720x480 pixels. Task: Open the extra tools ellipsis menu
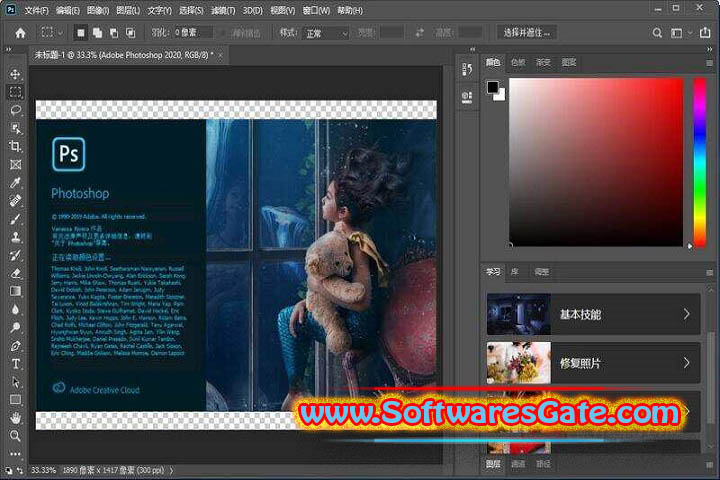[x=15, y=454]
